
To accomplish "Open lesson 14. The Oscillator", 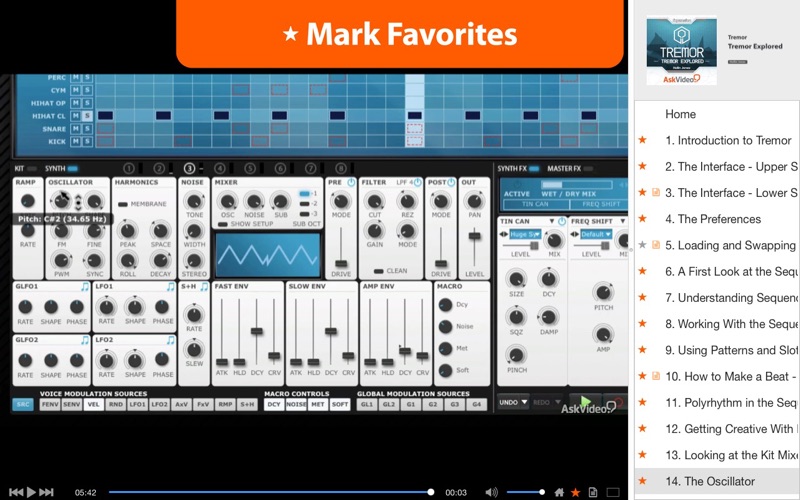I will 710,481.
